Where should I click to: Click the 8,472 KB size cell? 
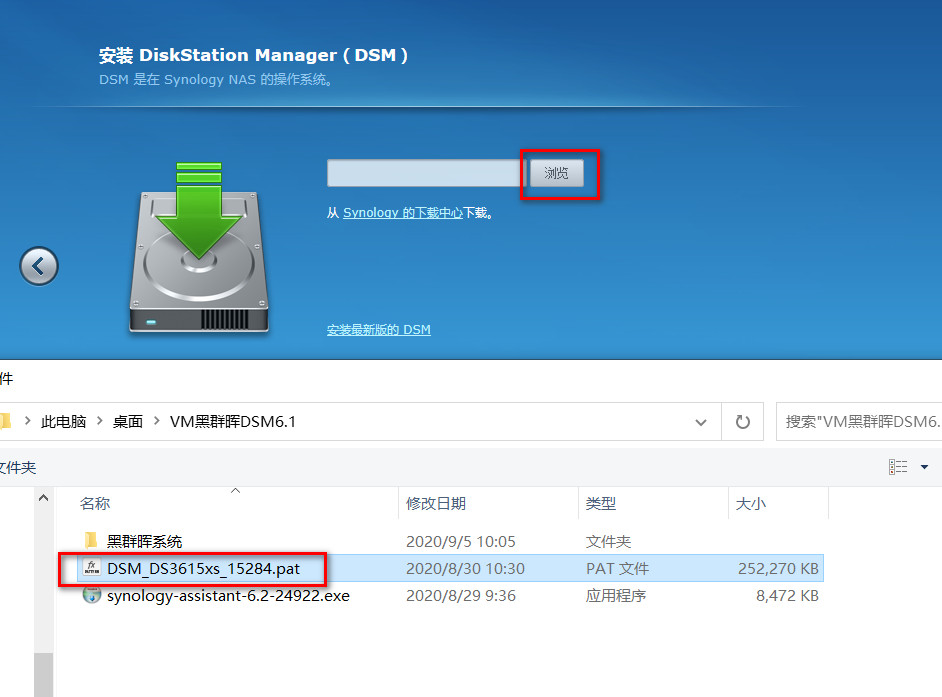tap(787, 595)
